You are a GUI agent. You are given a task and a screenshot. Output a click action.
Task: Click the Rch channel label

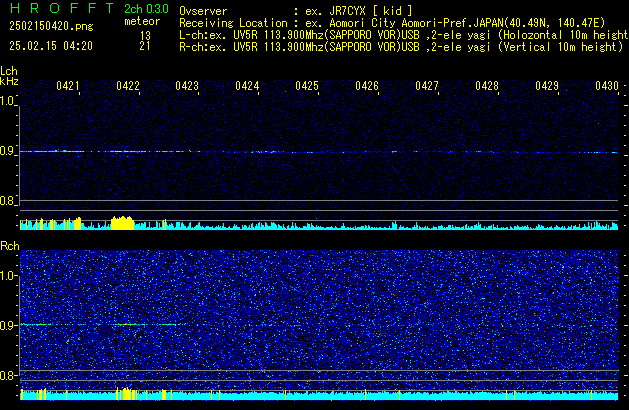click(10, 246)
